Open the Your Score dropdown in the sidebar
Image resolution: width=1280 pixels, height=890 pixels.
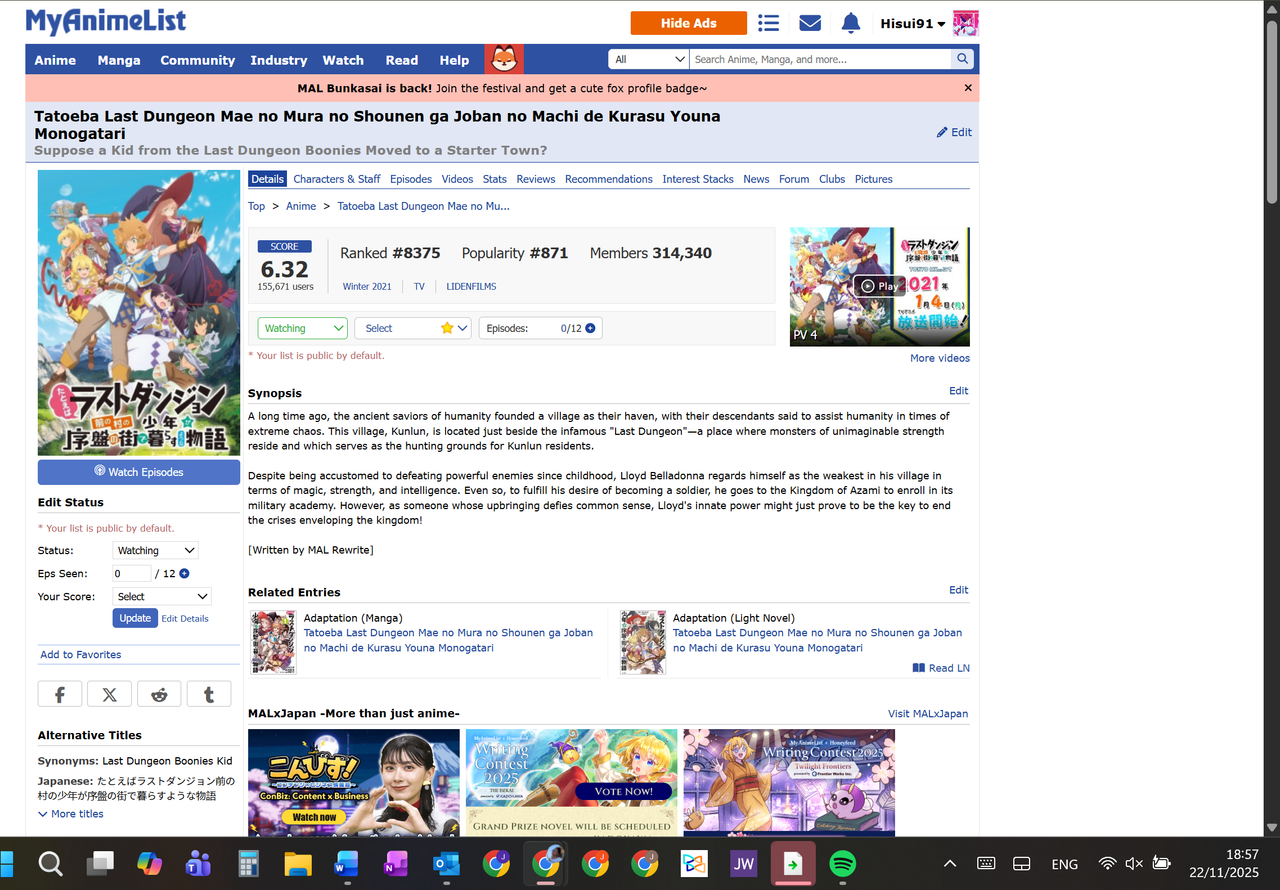[x=162, y=596]
